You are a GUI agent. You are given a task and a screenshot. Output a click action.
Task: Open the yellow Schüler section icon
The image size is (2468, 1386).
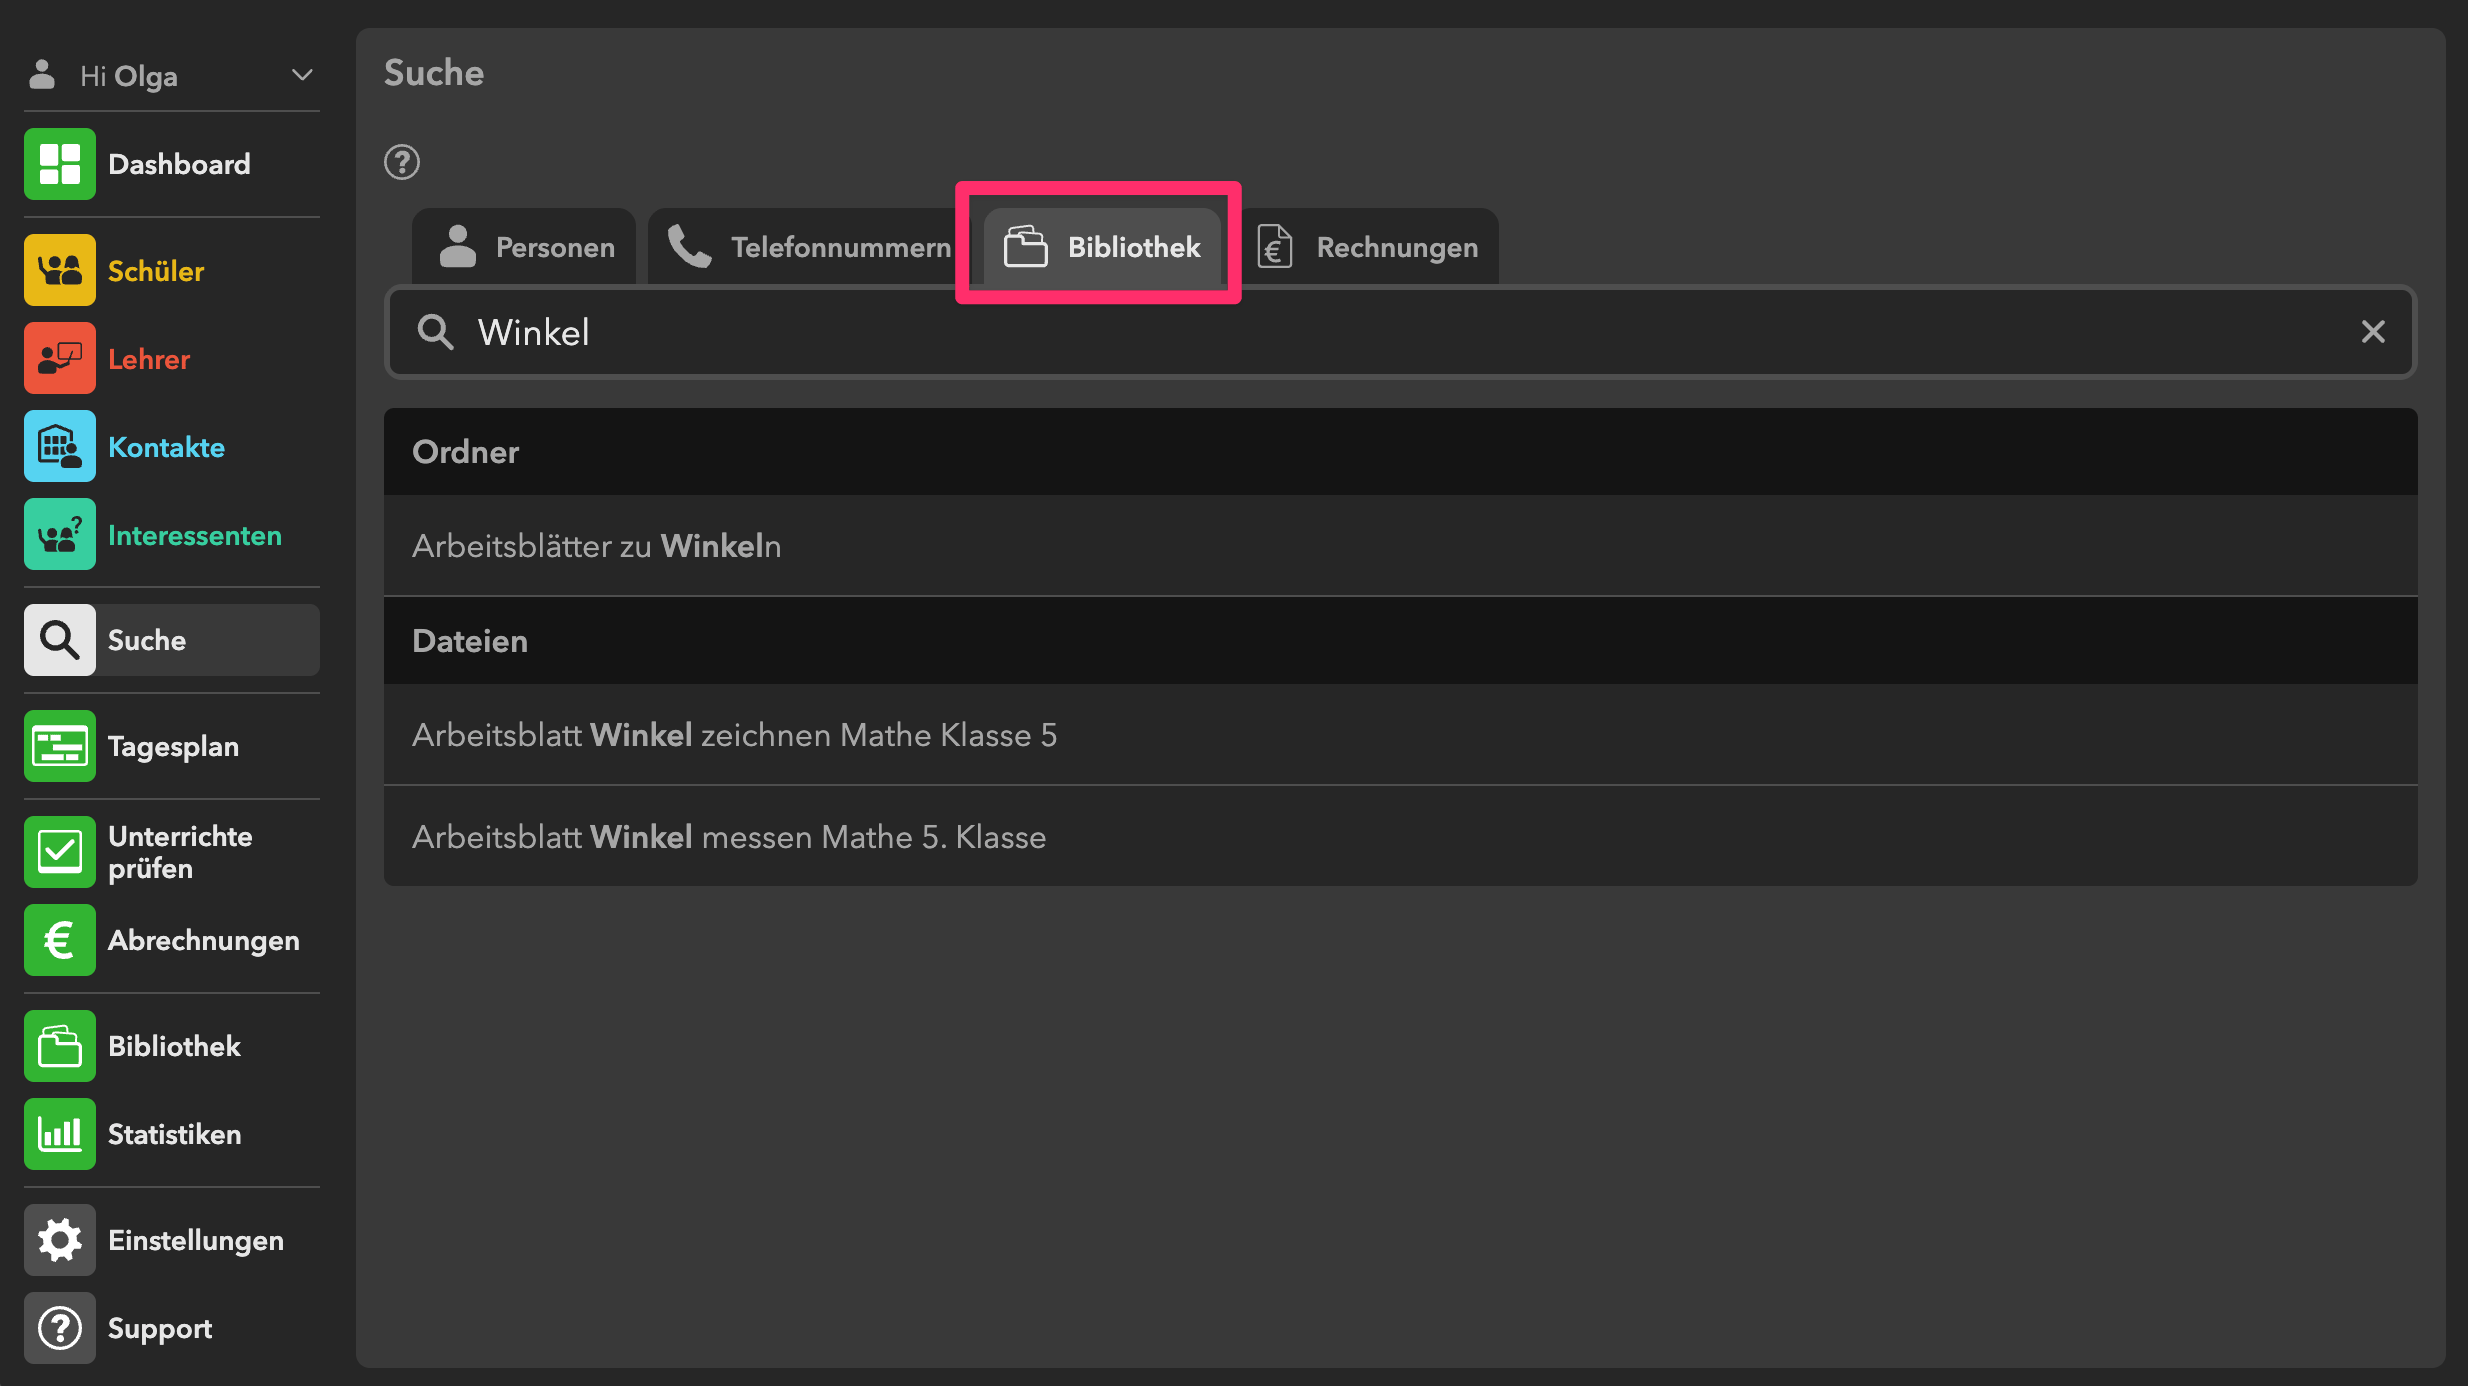click(60, 270)
